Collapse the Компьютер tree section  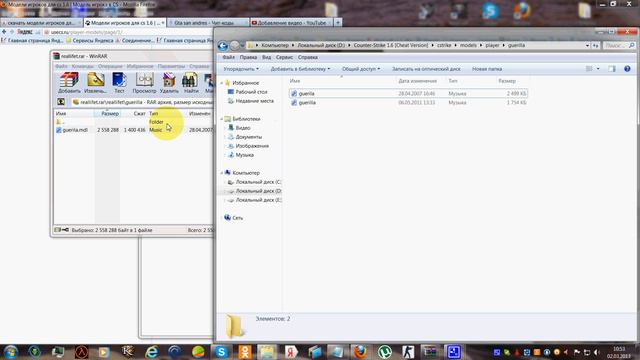pyautogui.click(x=222, y=173)
